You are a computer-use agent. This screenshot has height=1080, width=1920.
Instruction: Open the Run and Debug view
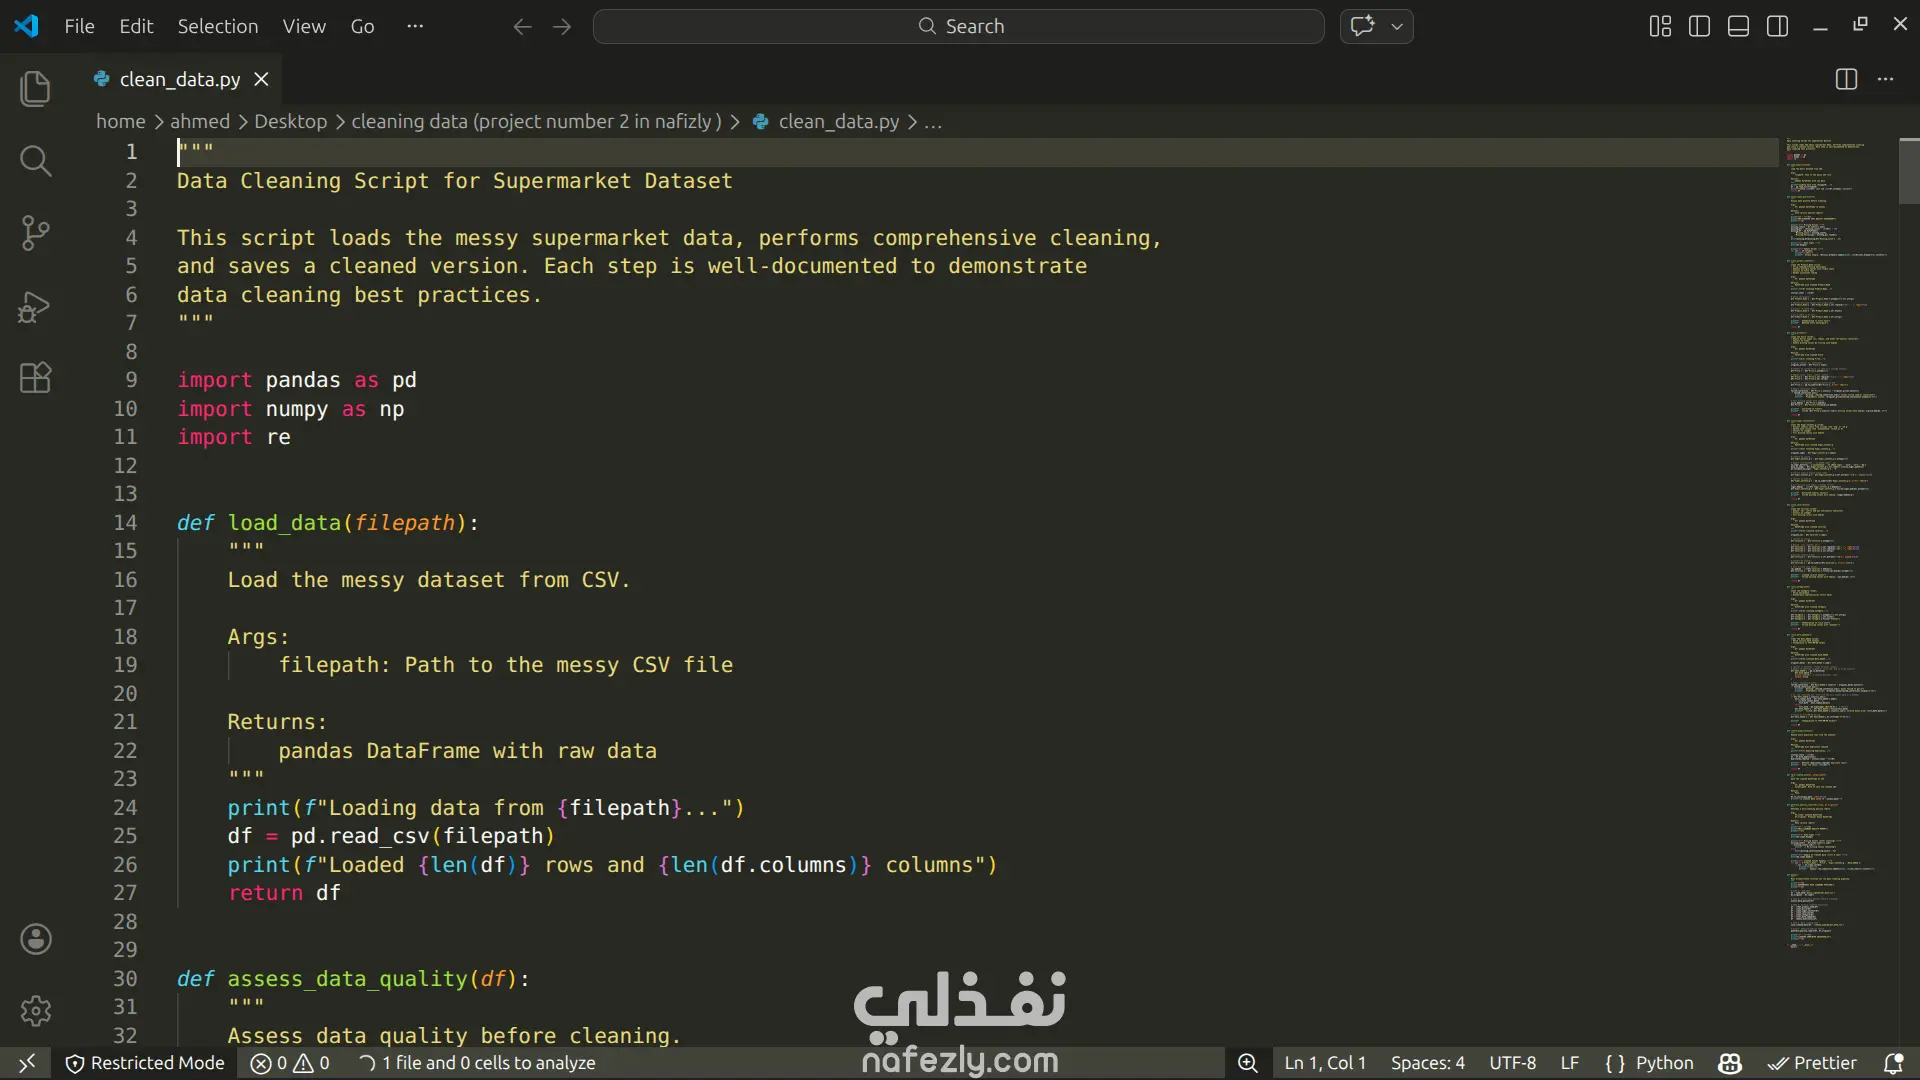(x=35, y=306)
